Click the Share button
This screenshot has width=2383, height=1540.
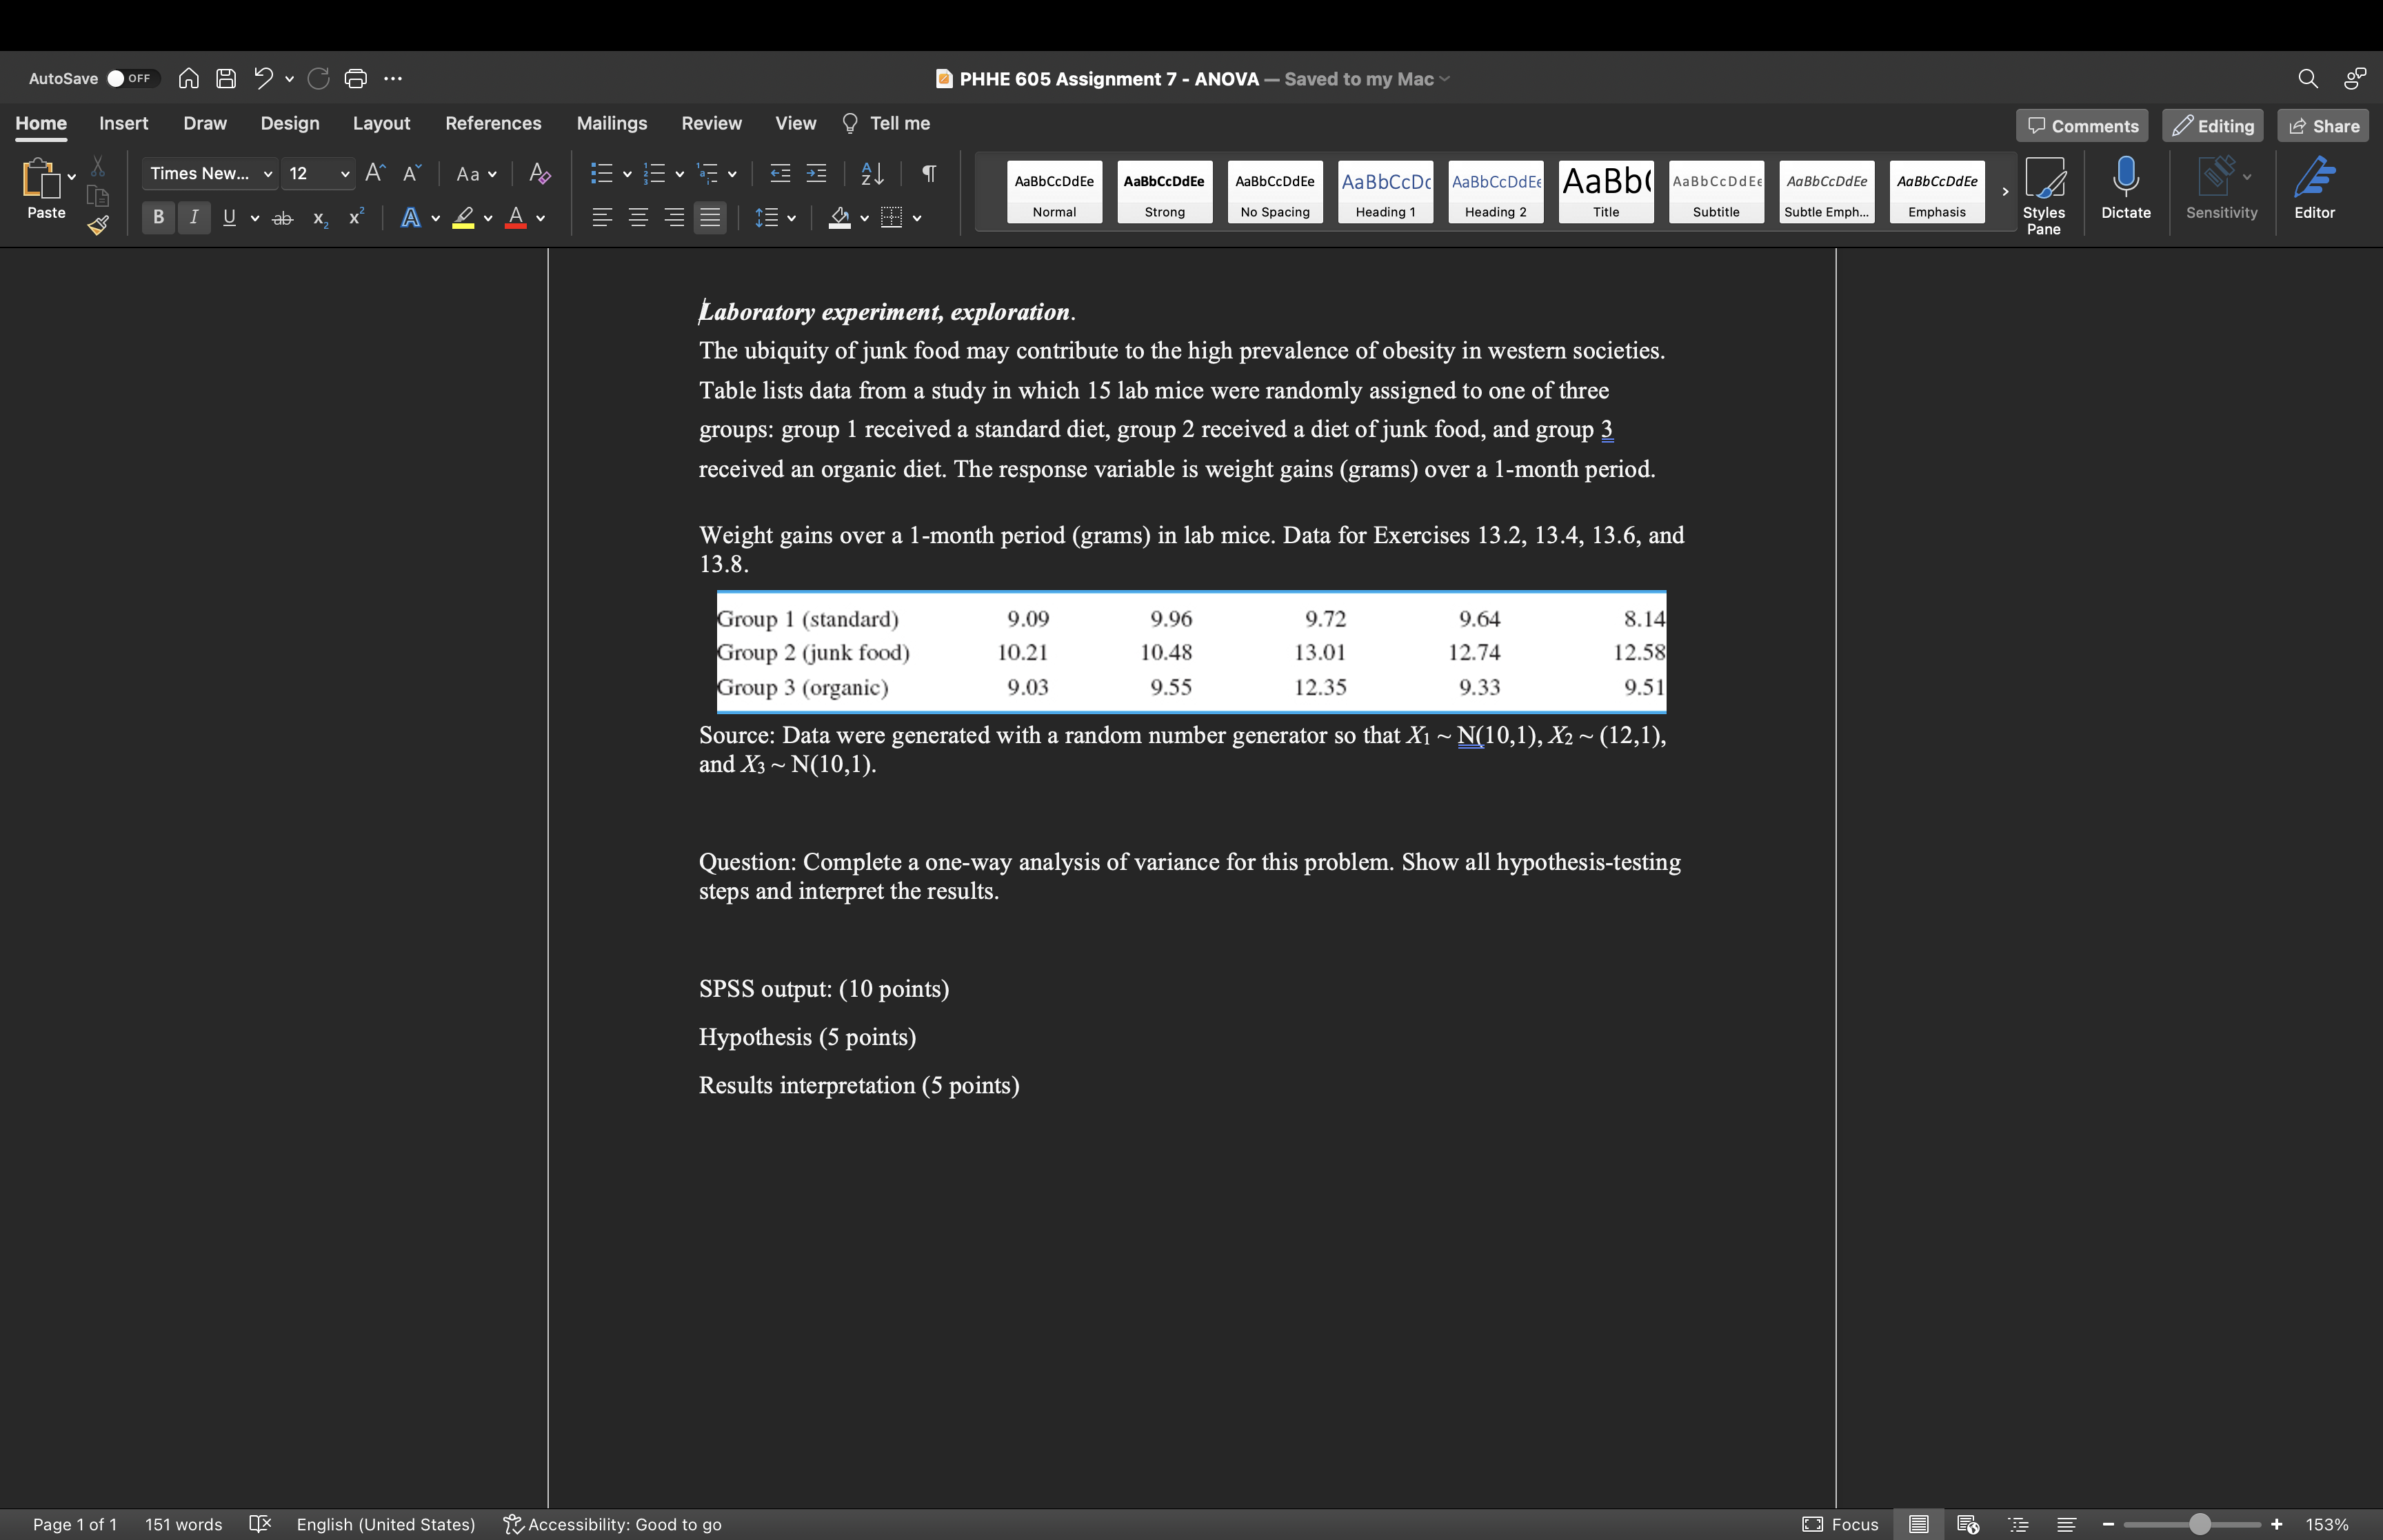2324,125
